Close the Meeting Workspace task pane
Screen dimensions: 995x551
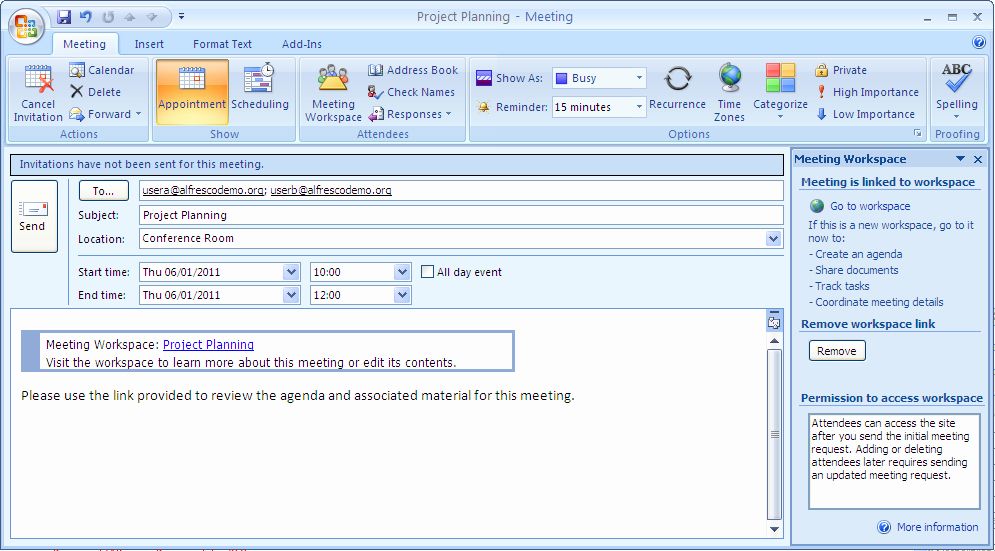[978, 159]
